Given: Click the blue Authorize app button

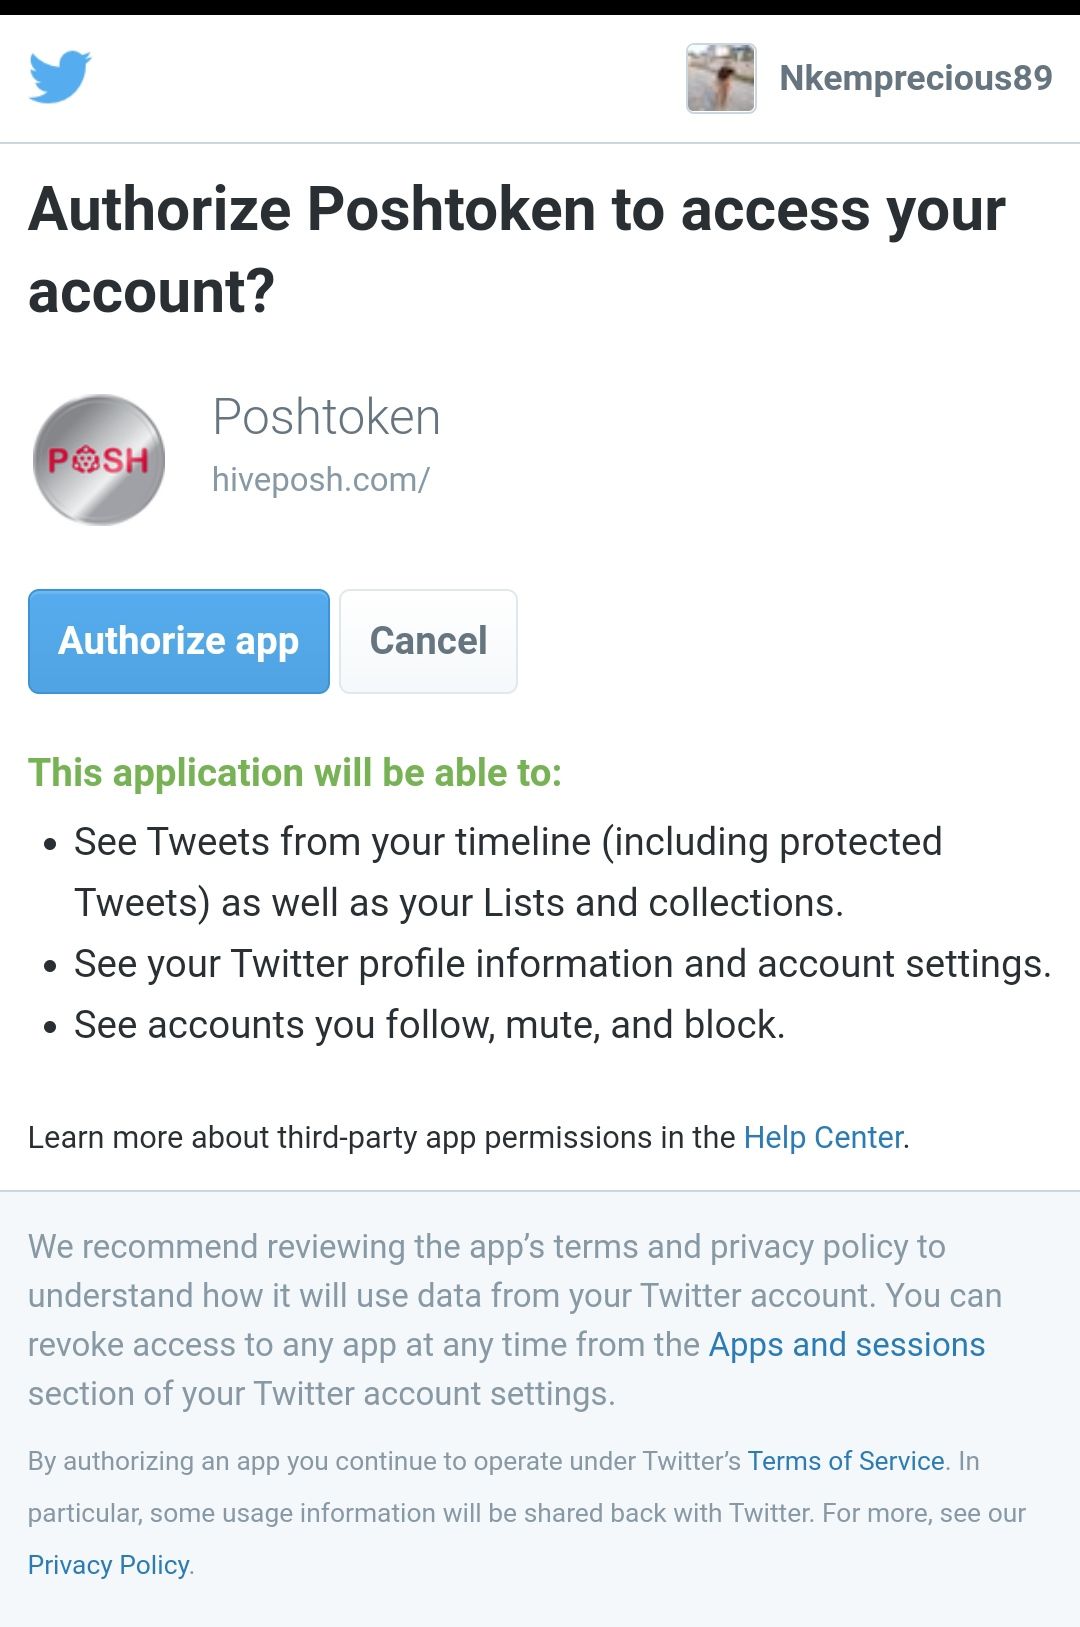Looking at the screenshot, I should [179, 641].
